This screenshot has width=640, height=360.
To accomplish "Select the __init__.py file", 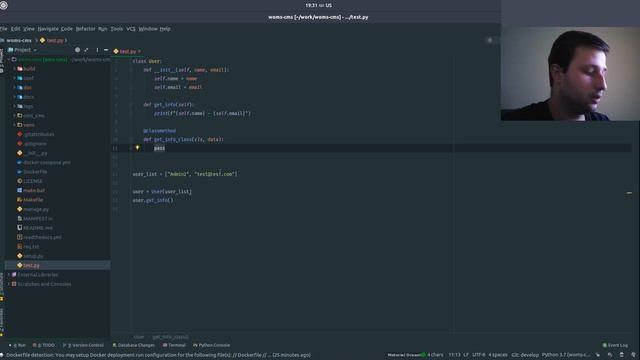I will (35, 153).
